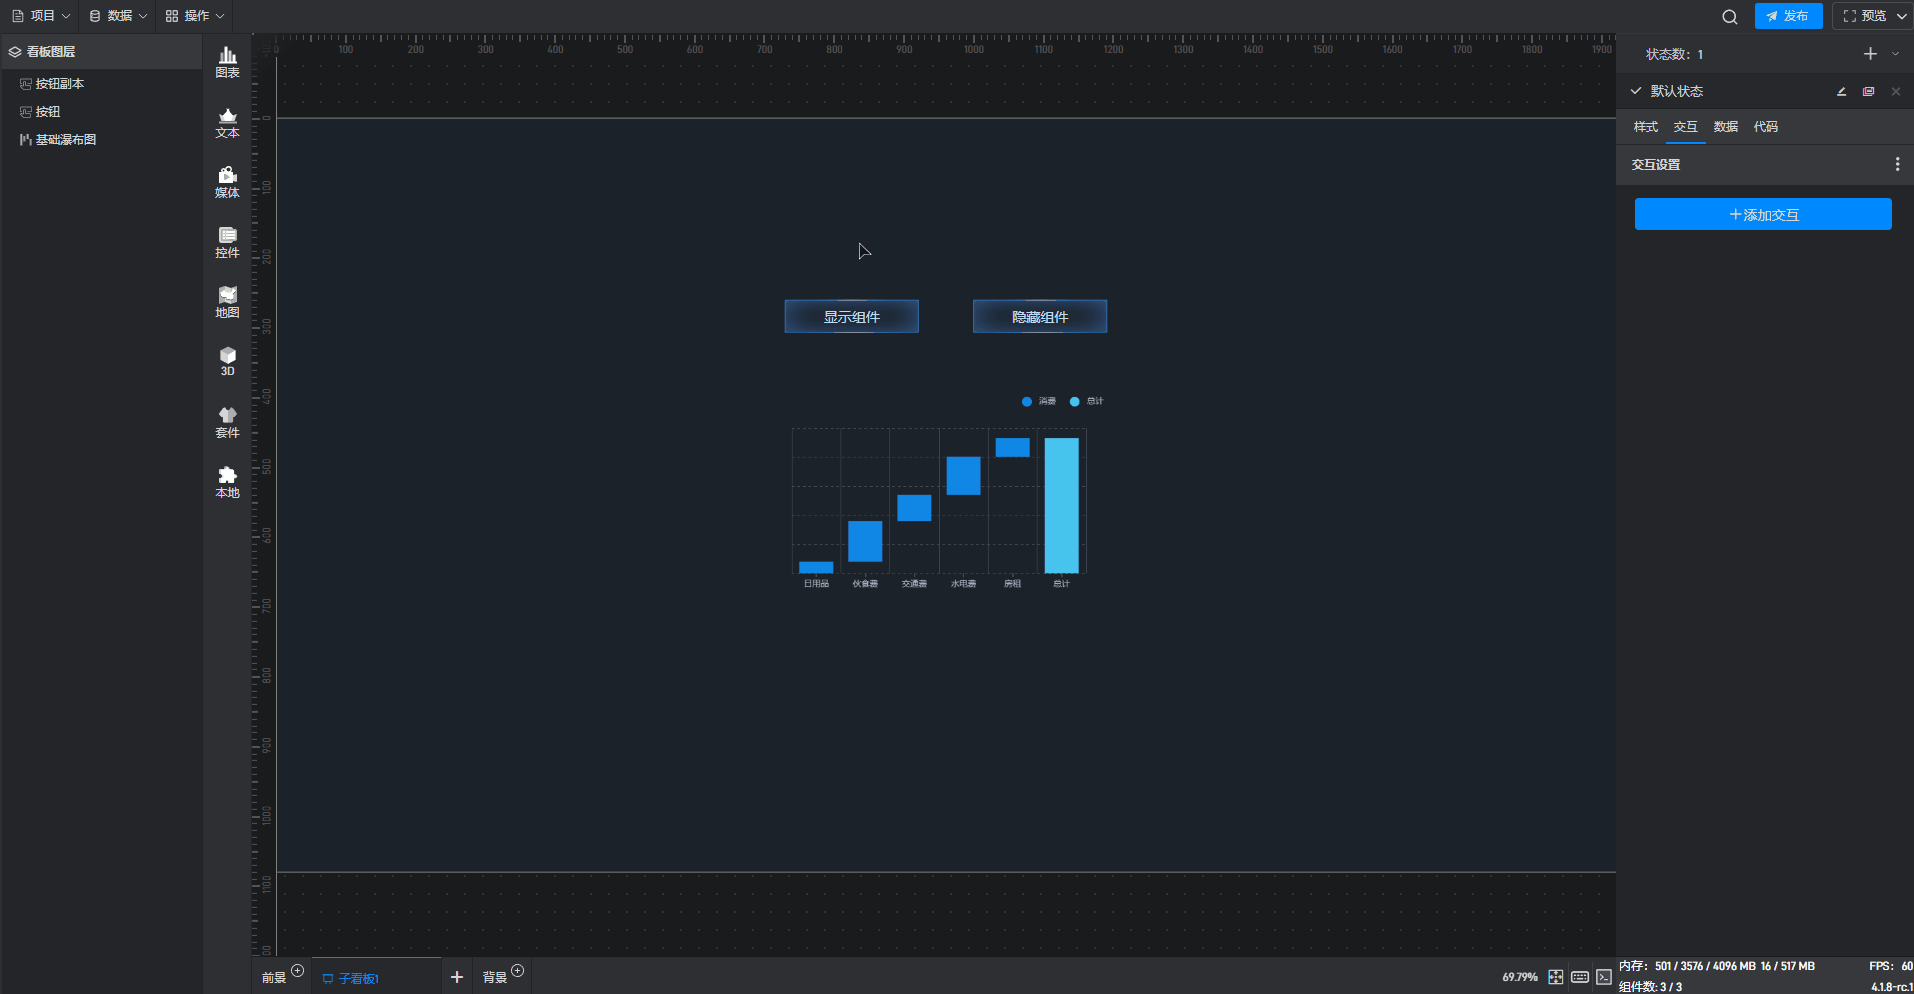Toggle the 总计 legend series in the chart
The width and height of the screenshot is (1914, 994).
click(1086, 401)
